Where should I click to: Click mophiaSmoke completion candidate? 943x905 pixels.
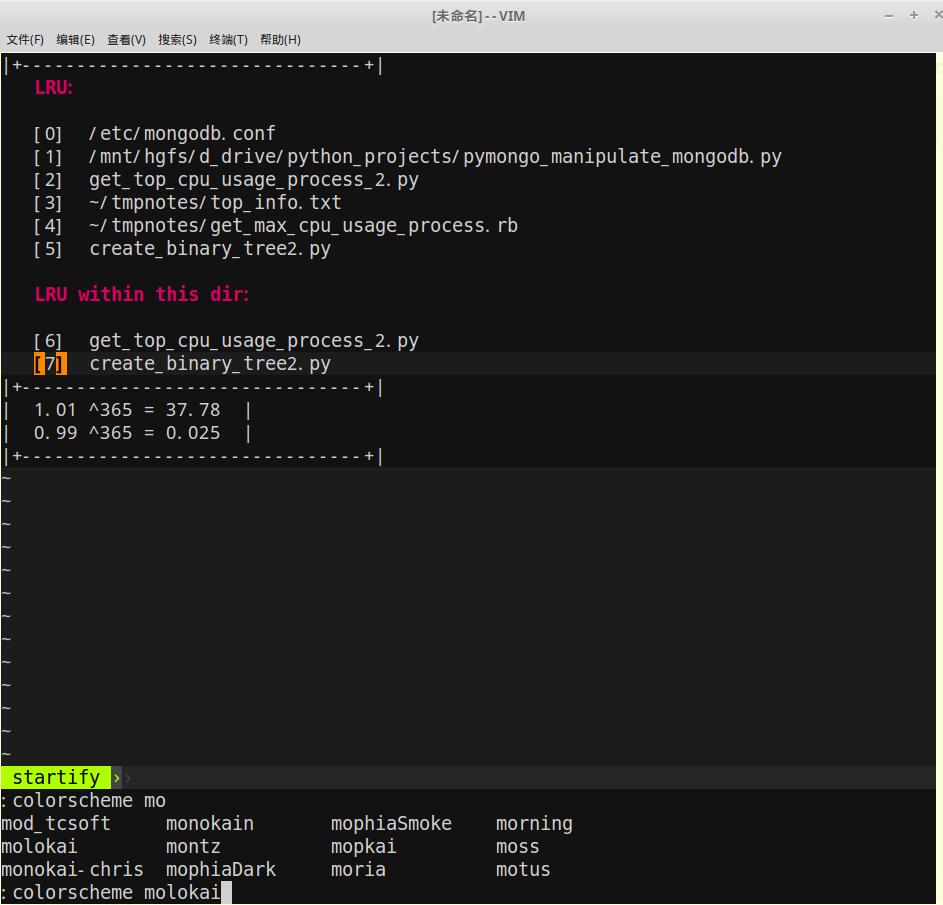pyautogui.click(x=392, y=824)
